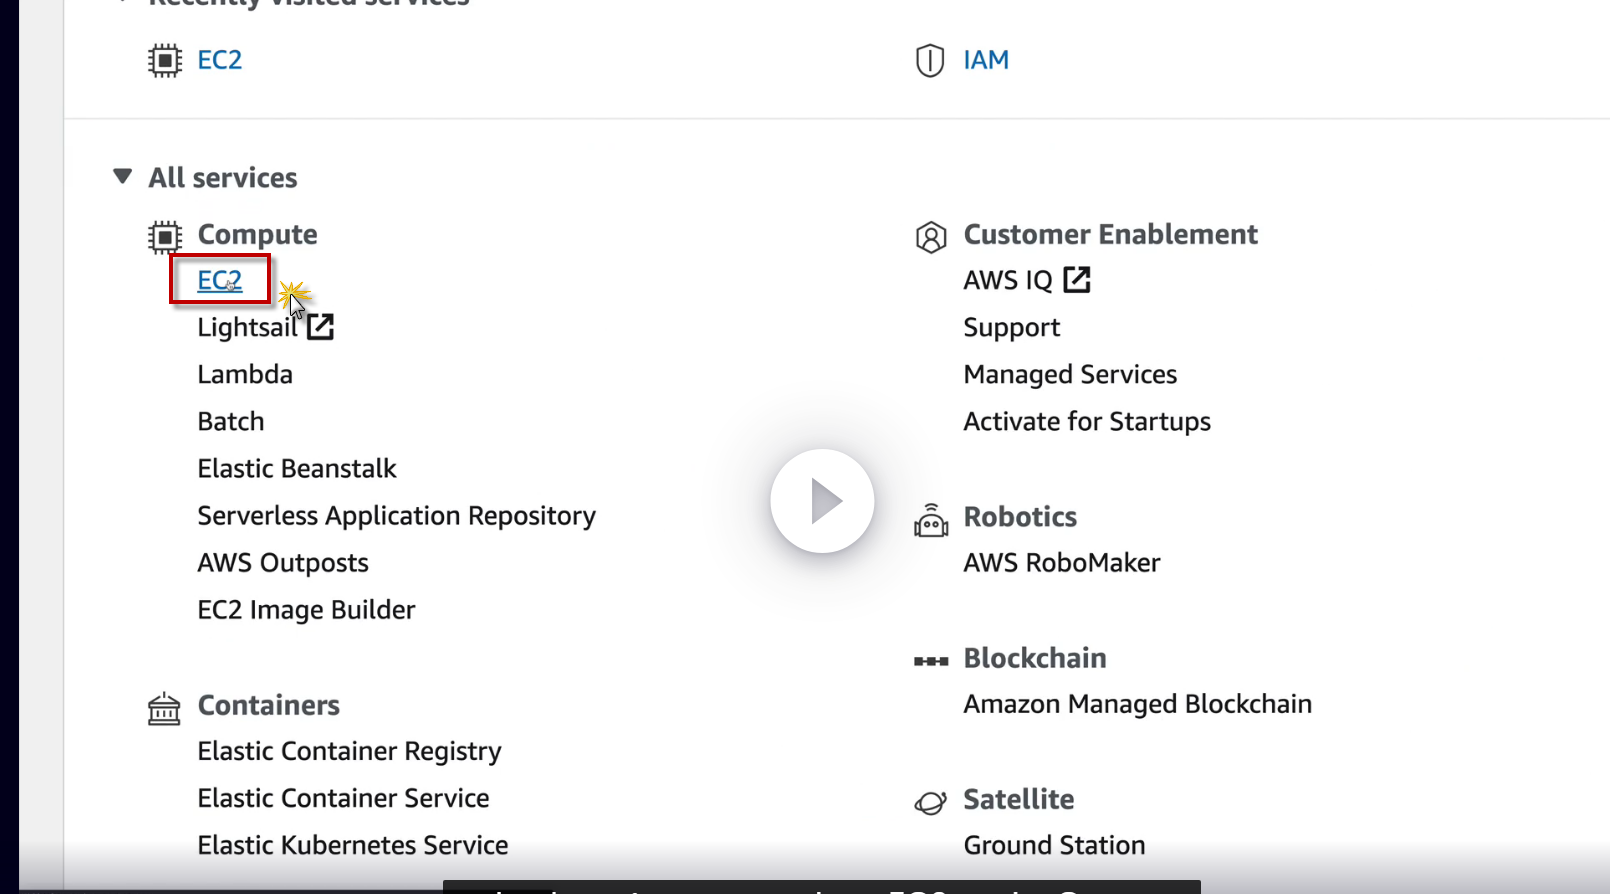Open Serverless Application Repository

coord(396,515)
